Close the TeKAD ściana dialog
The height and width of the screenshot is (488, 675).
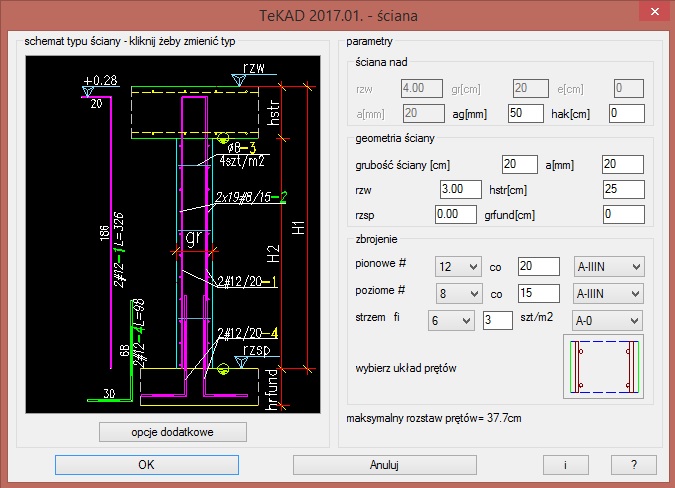655,12
